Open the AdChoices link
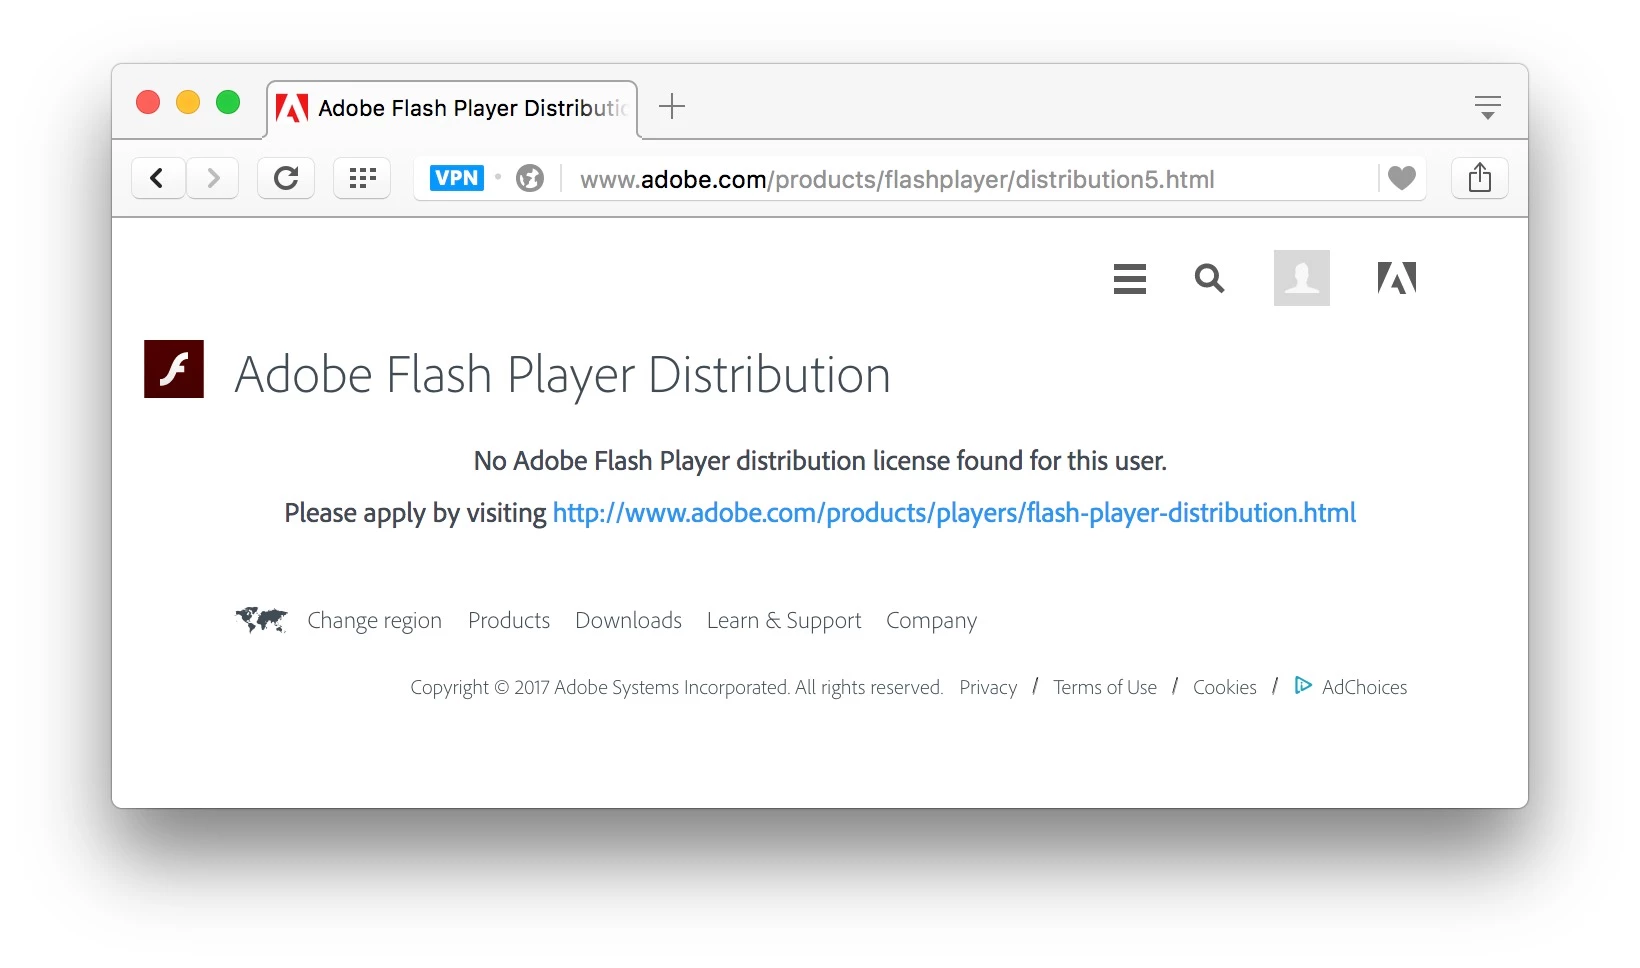This screenshot has height=968, width=1640. (1364, 687)
